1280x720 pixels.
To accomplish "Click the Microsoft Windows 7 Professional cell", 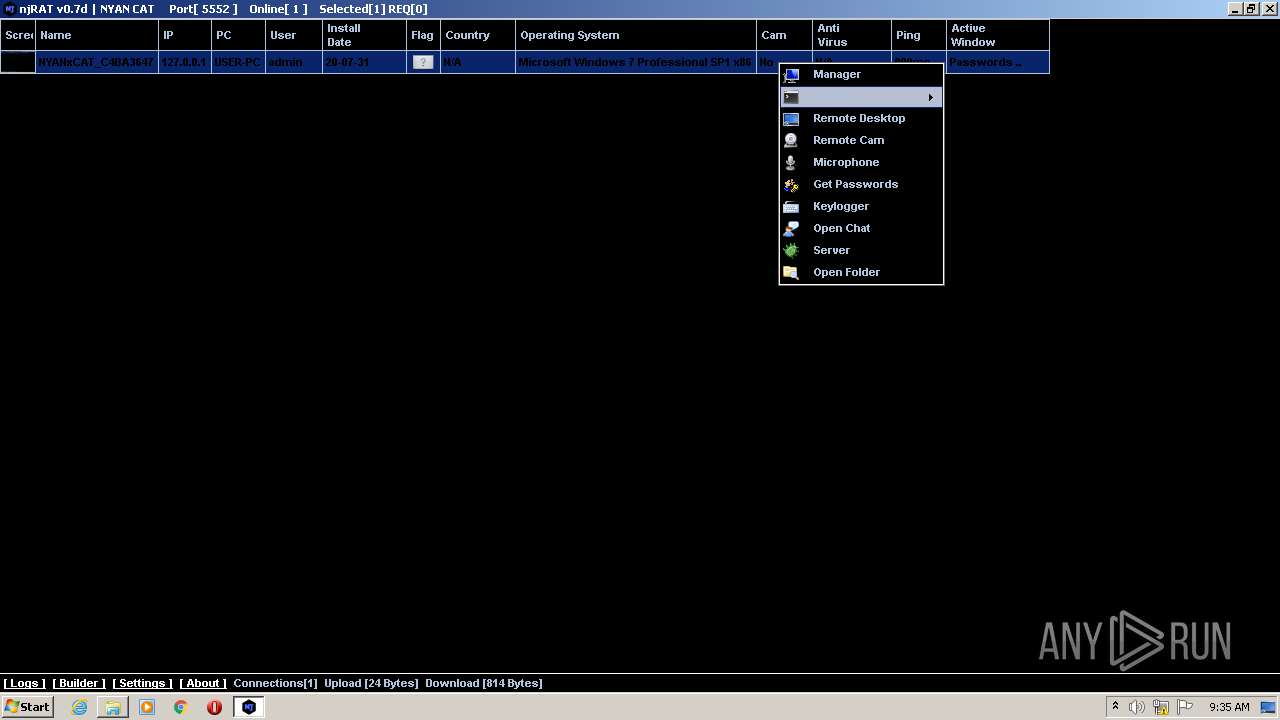I will tap(636, 62).
